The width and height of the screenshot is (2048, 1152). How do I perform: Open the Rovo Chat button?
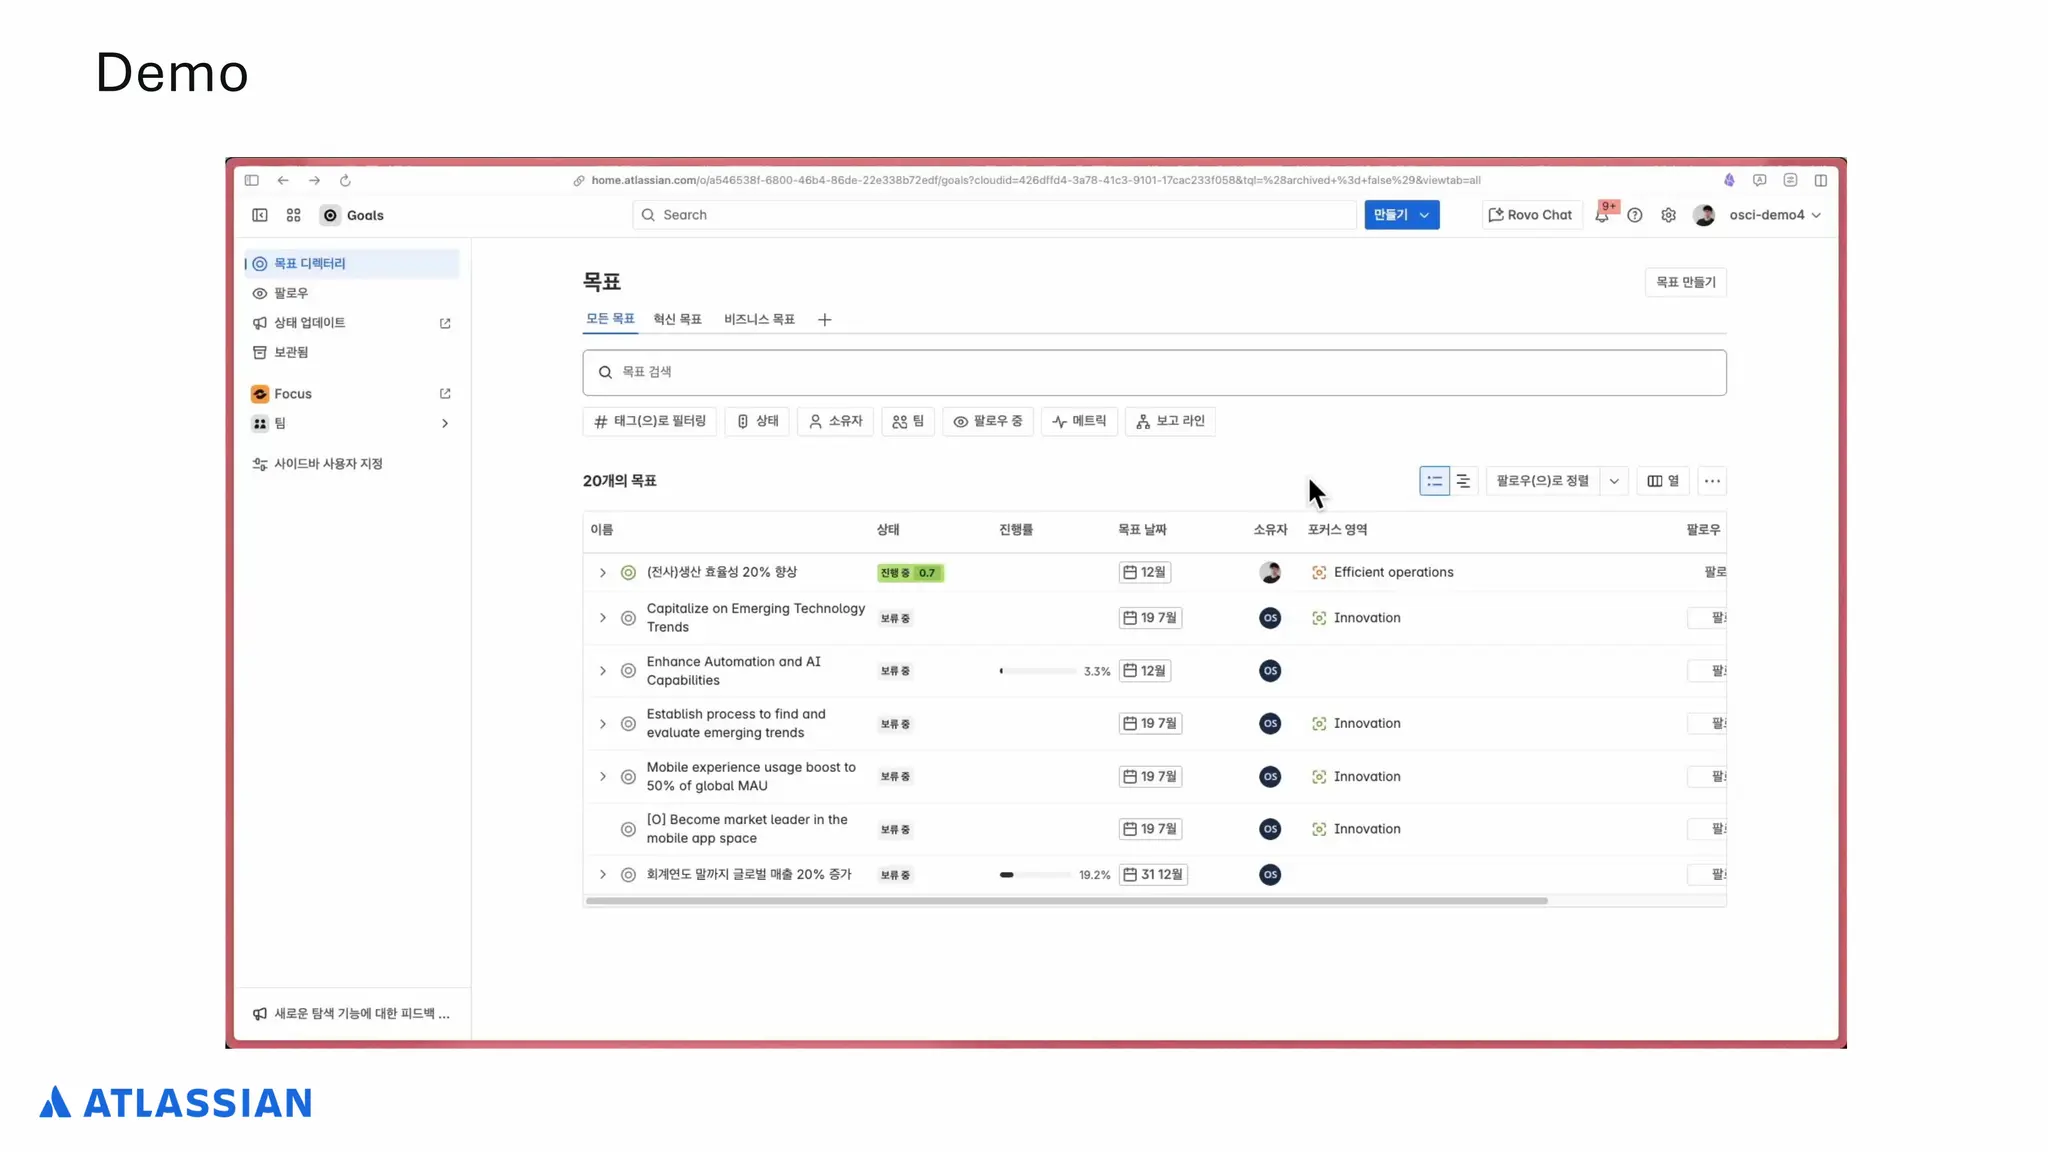tap(1531, 215)
